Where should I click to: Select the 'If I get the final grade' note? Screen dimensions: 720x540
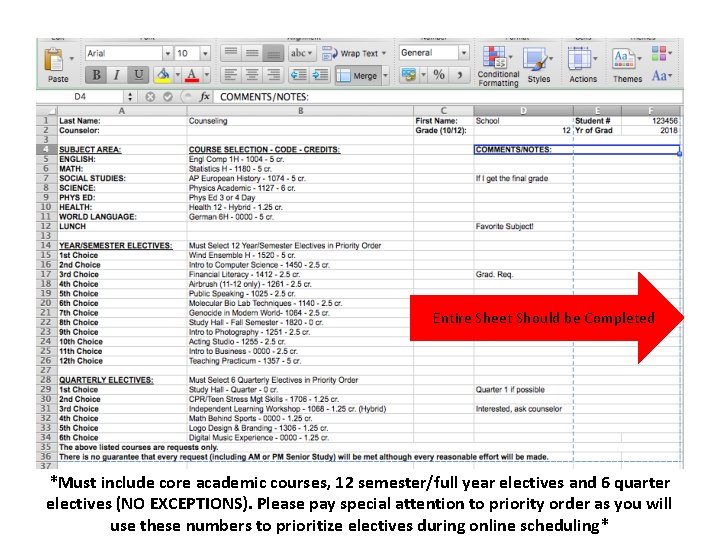(523, 179)
